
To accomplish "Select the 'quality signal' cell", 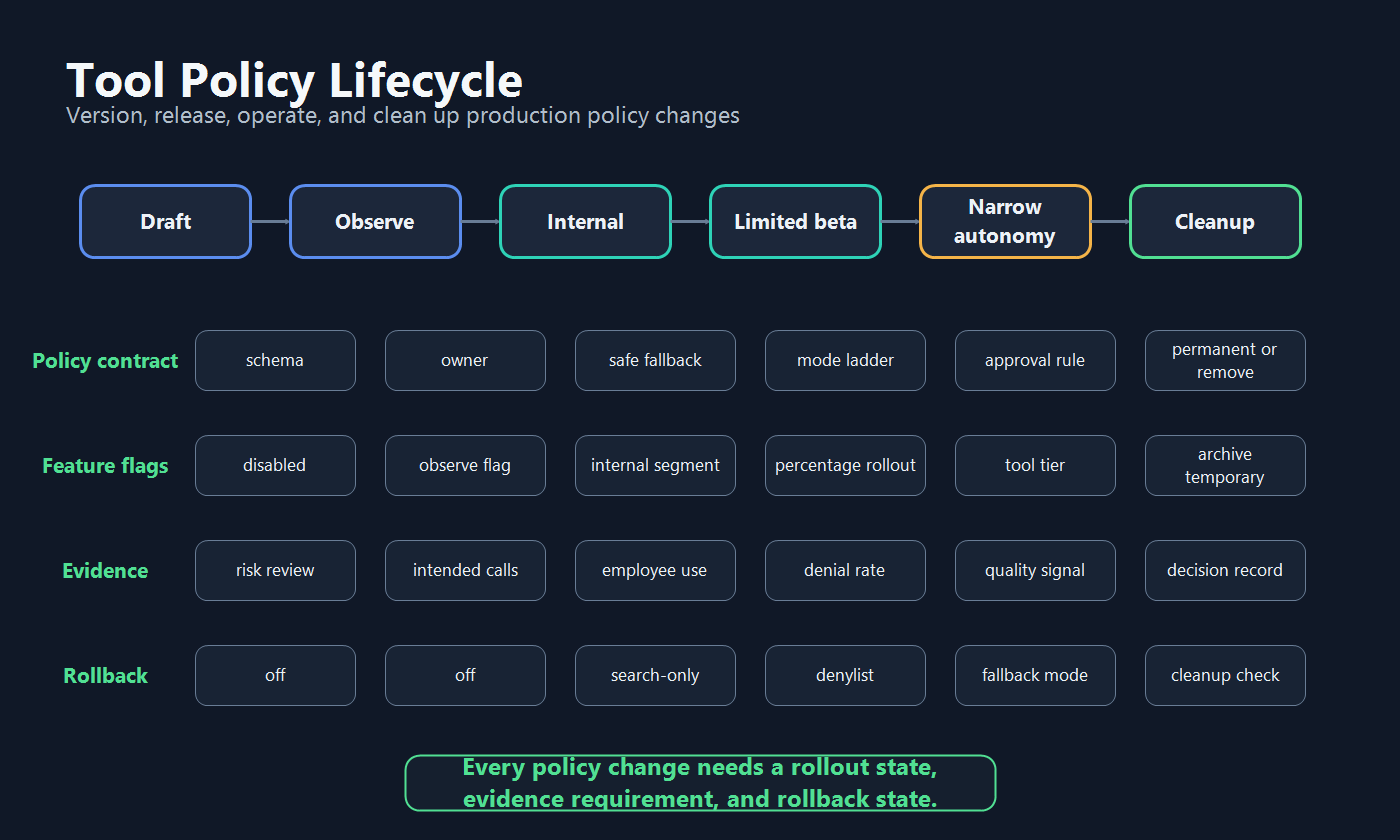I will pos(1035,571).
